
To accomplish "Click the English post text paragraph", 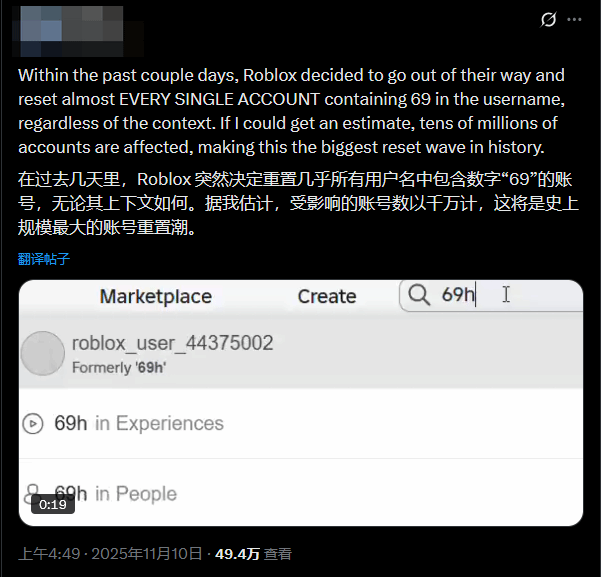I will click(291, 111).
